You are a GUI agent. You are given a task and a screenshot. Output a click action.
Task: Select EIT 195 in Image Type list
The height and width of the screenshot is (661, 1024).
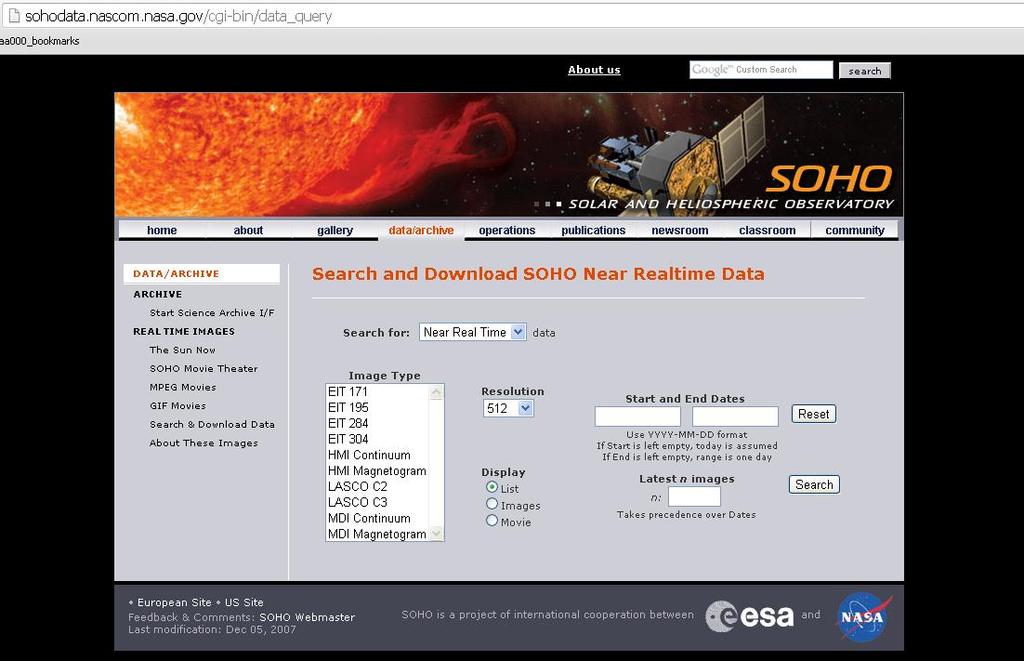coord(377,408)
